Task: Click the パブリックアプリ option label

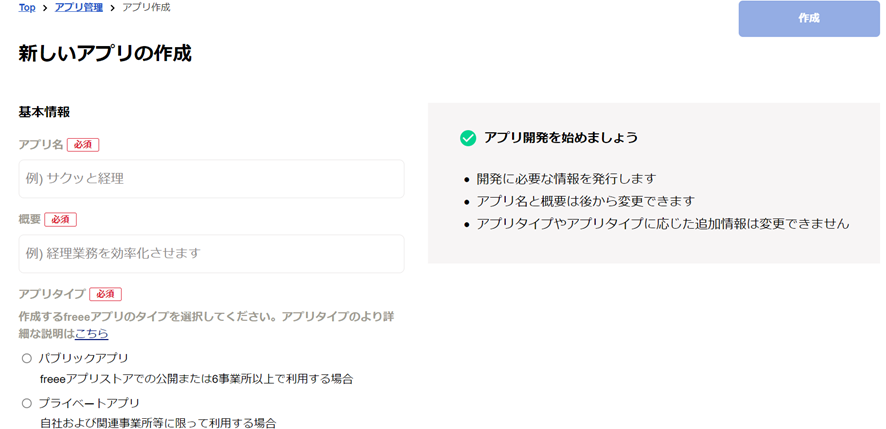Action: point(84,358)
